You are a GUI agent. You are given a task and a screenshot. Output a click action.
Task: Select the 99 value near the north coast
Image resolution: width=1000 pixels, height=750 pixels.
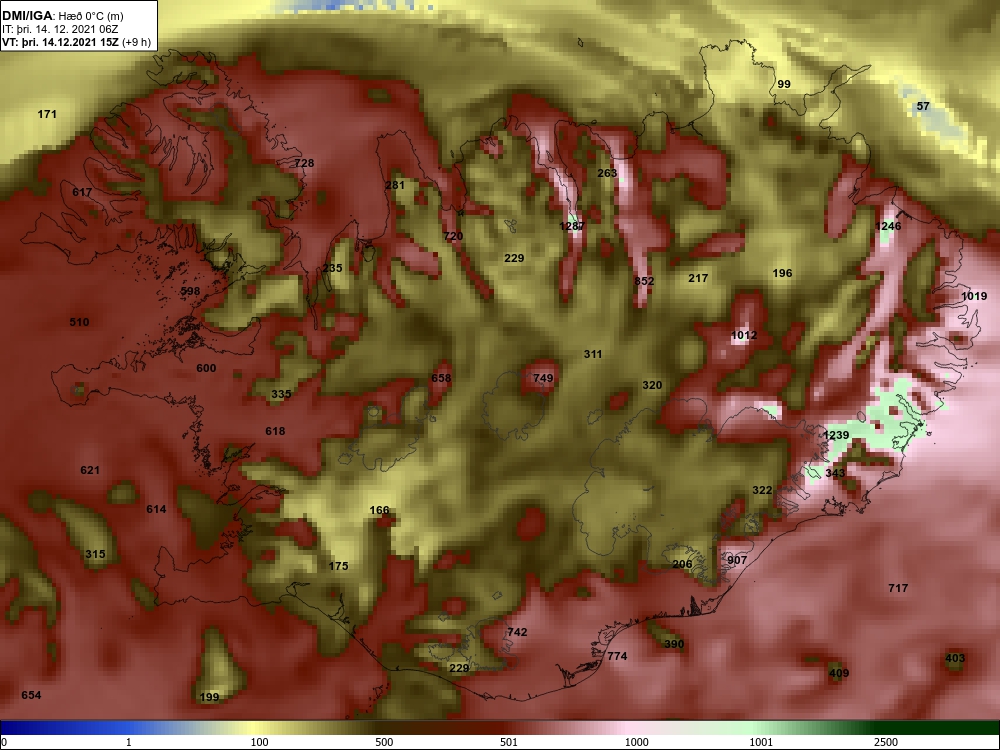tap(784, 84)
